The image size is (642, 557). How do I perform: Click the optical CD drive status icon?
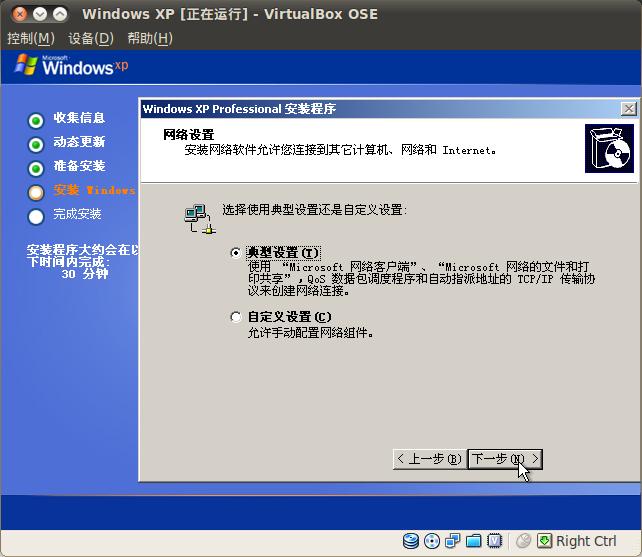coord(432,541)
